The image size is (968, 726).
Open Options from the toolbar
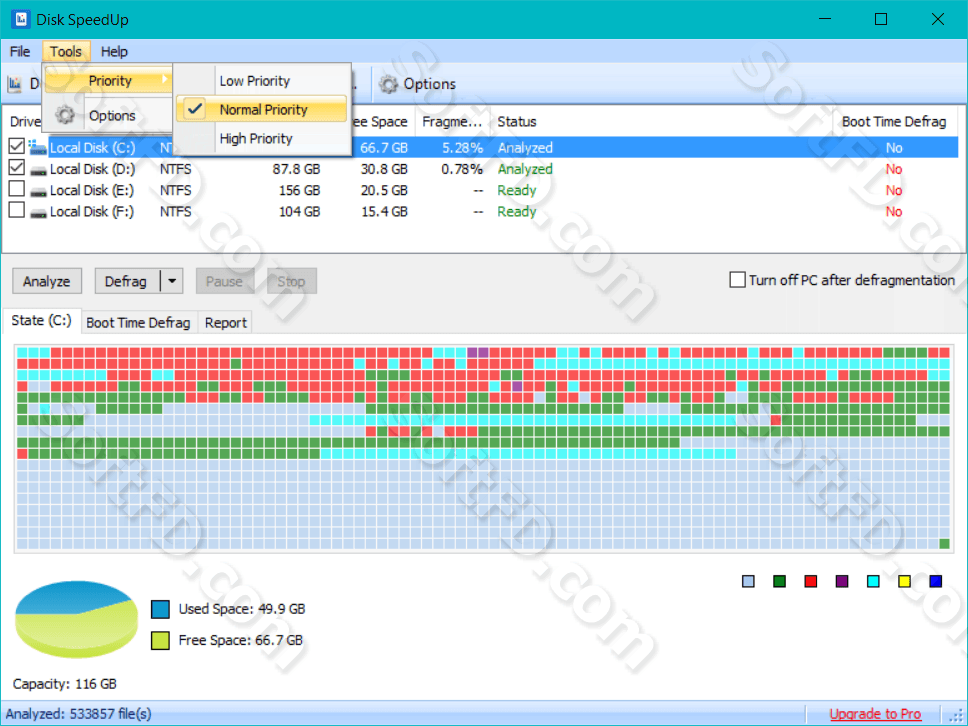(x=417, y=84)
